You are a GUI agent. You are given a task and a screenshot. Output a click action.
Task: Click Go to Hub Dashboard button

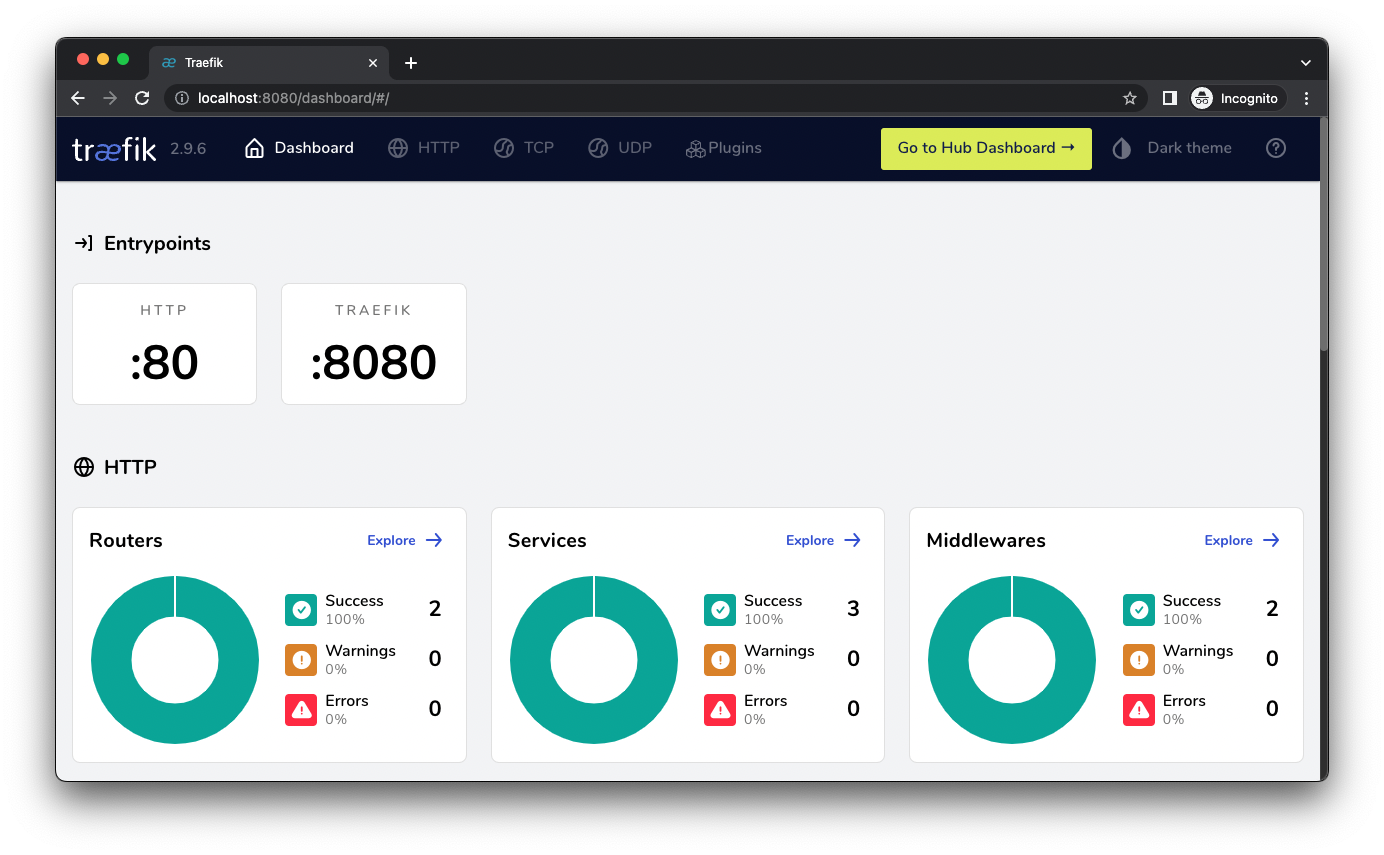pos(986,148)
